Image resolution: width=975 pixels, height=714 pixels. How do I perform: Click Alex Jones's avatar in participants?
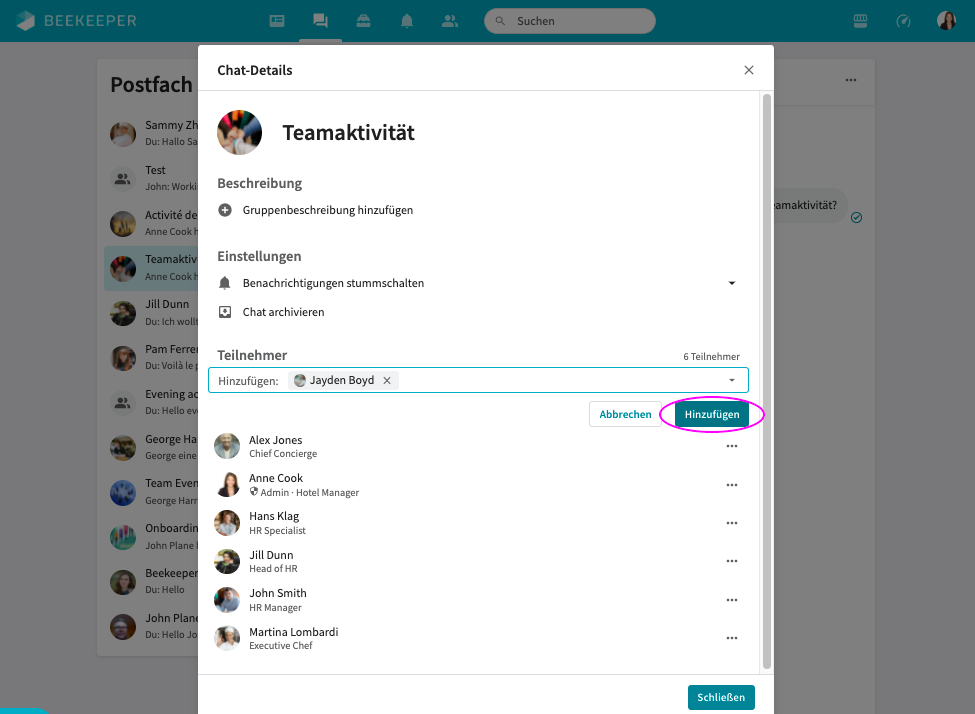coord(227,446)
